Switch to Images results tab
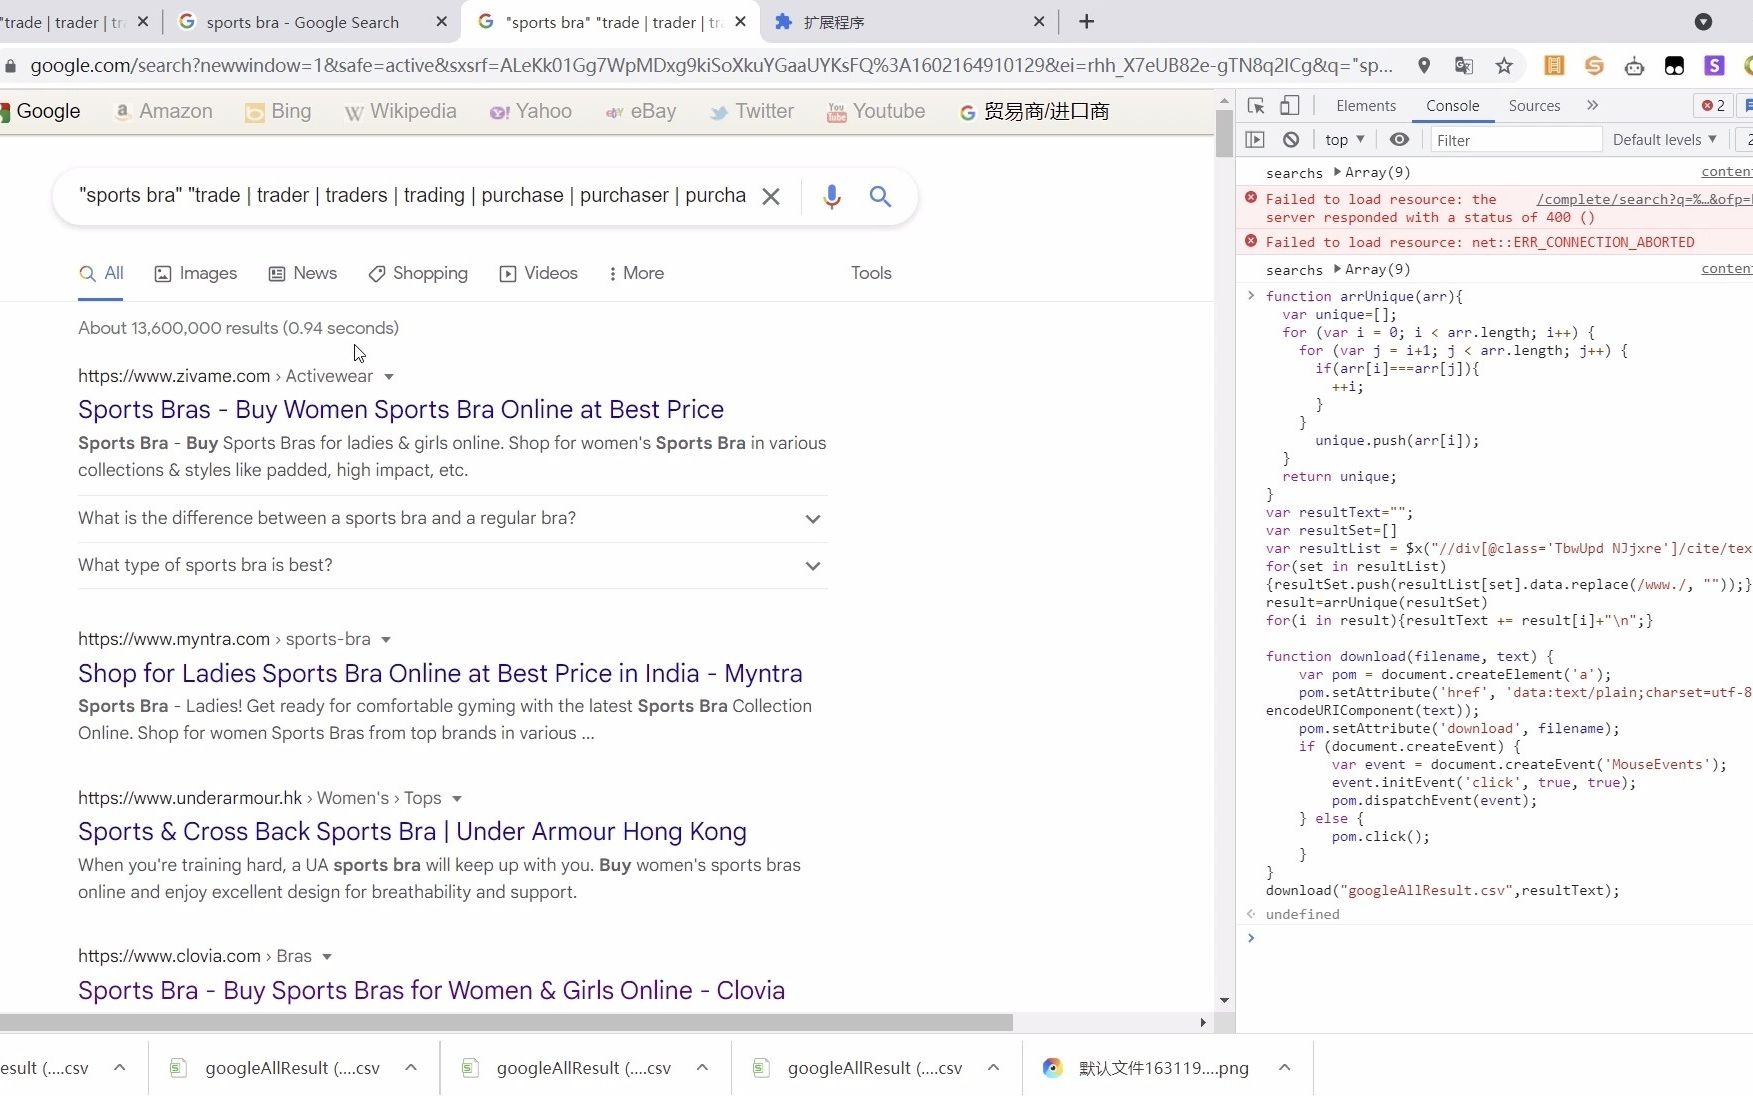The height and width of the screenshot is (1096, 1753). pos(196,273)
